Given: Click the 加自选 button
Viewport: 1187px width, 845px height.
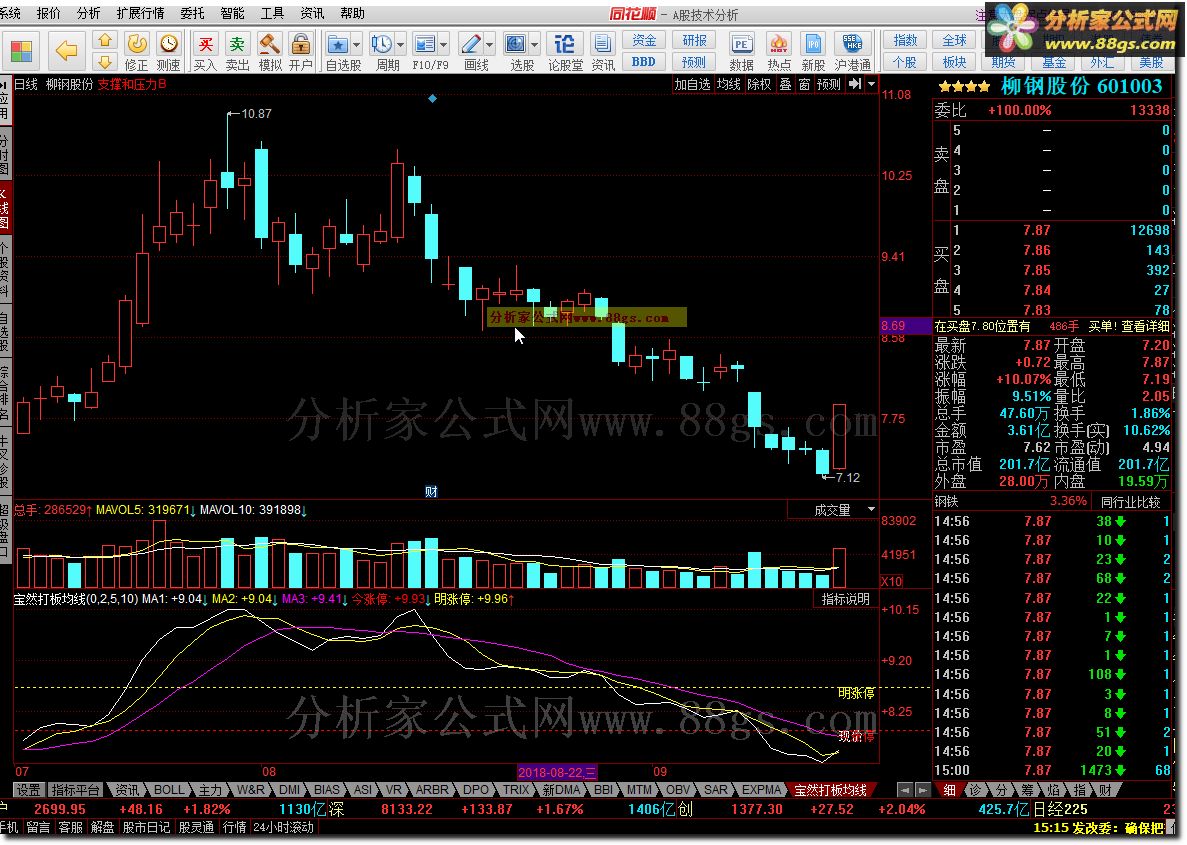Looking at the screenshot, I should 692,84.
